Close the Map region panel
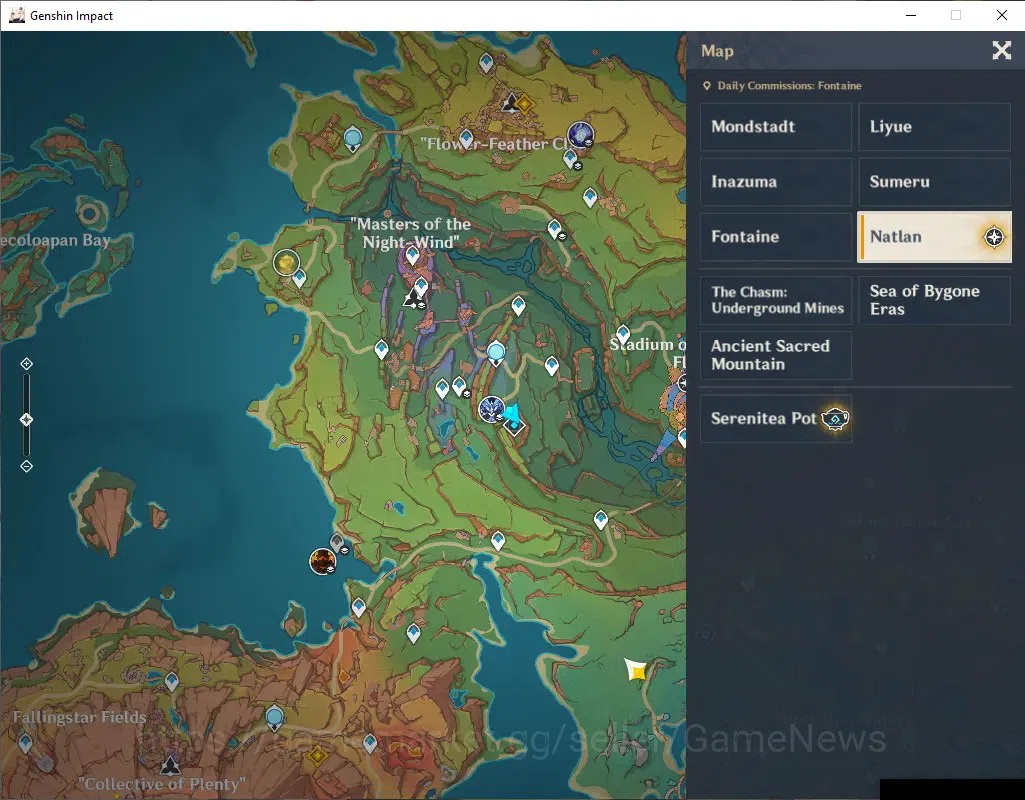The height and width of the screenshot is (800, 1025). tap(1001, 50)
